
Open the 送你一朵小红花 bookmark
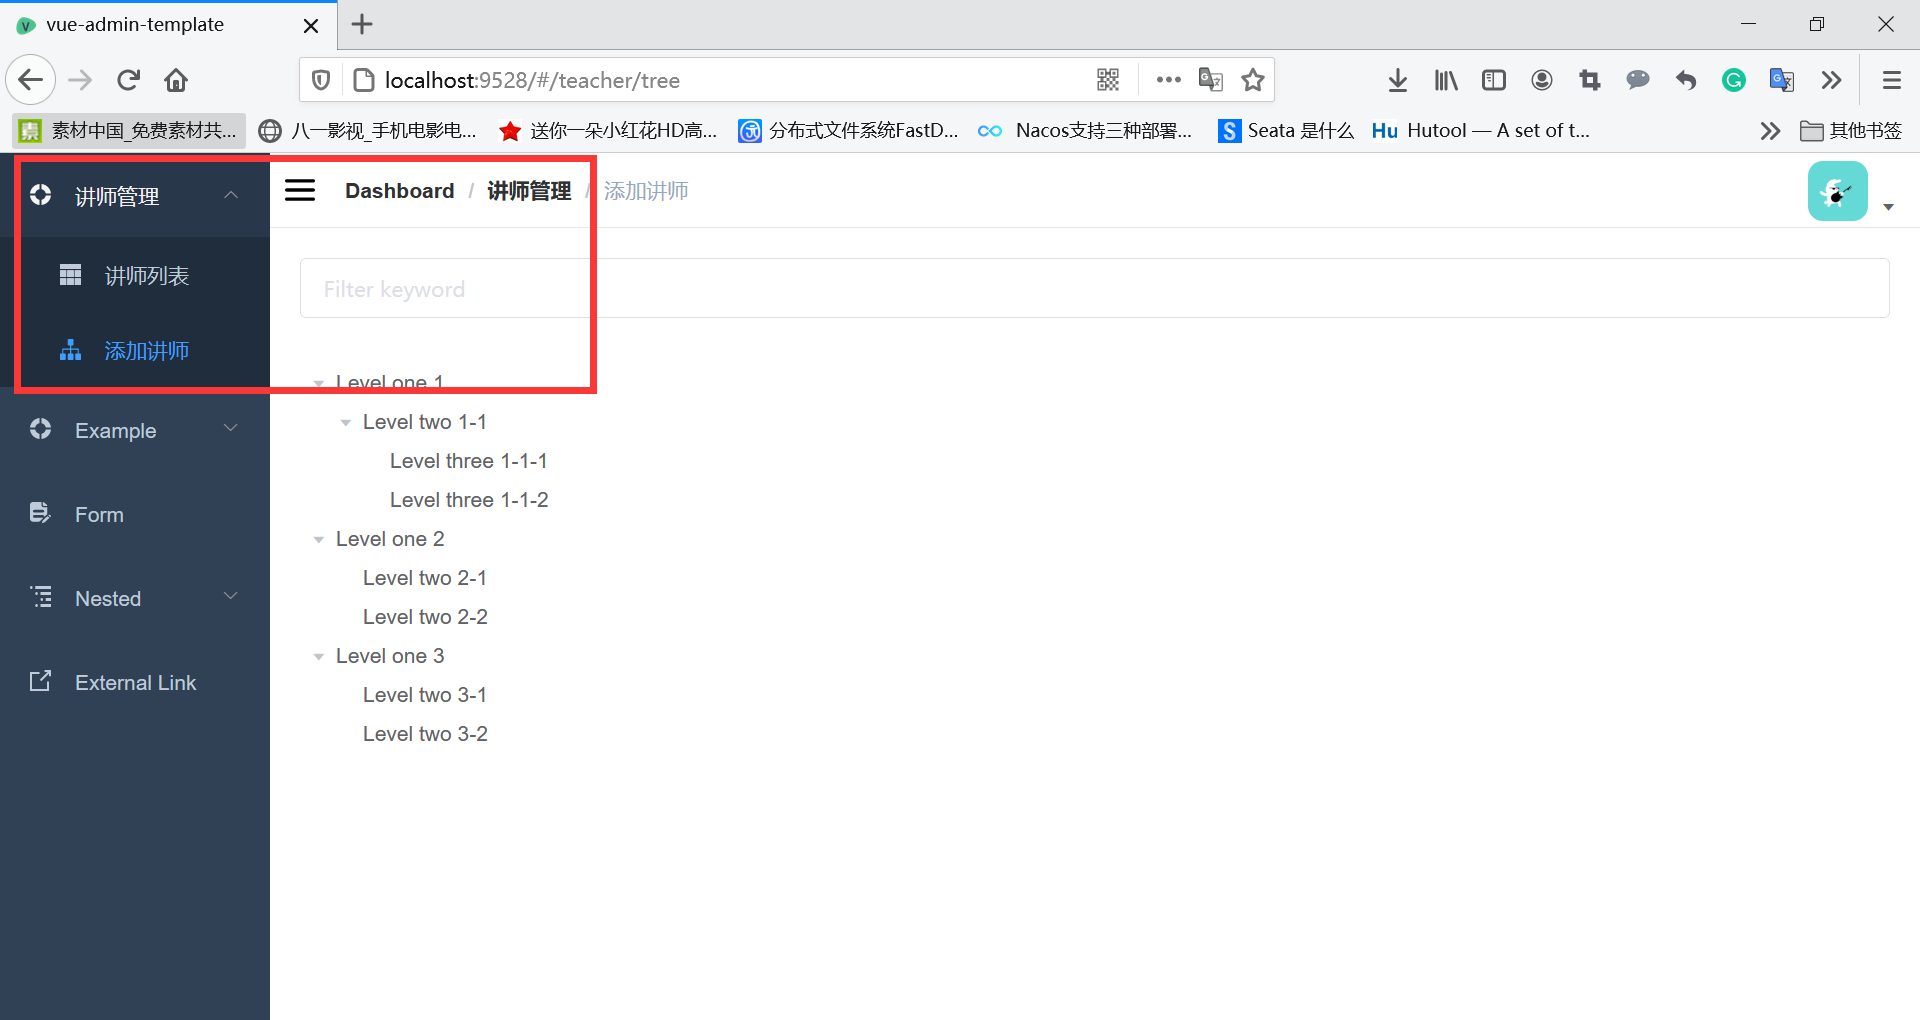click(609, 130)
